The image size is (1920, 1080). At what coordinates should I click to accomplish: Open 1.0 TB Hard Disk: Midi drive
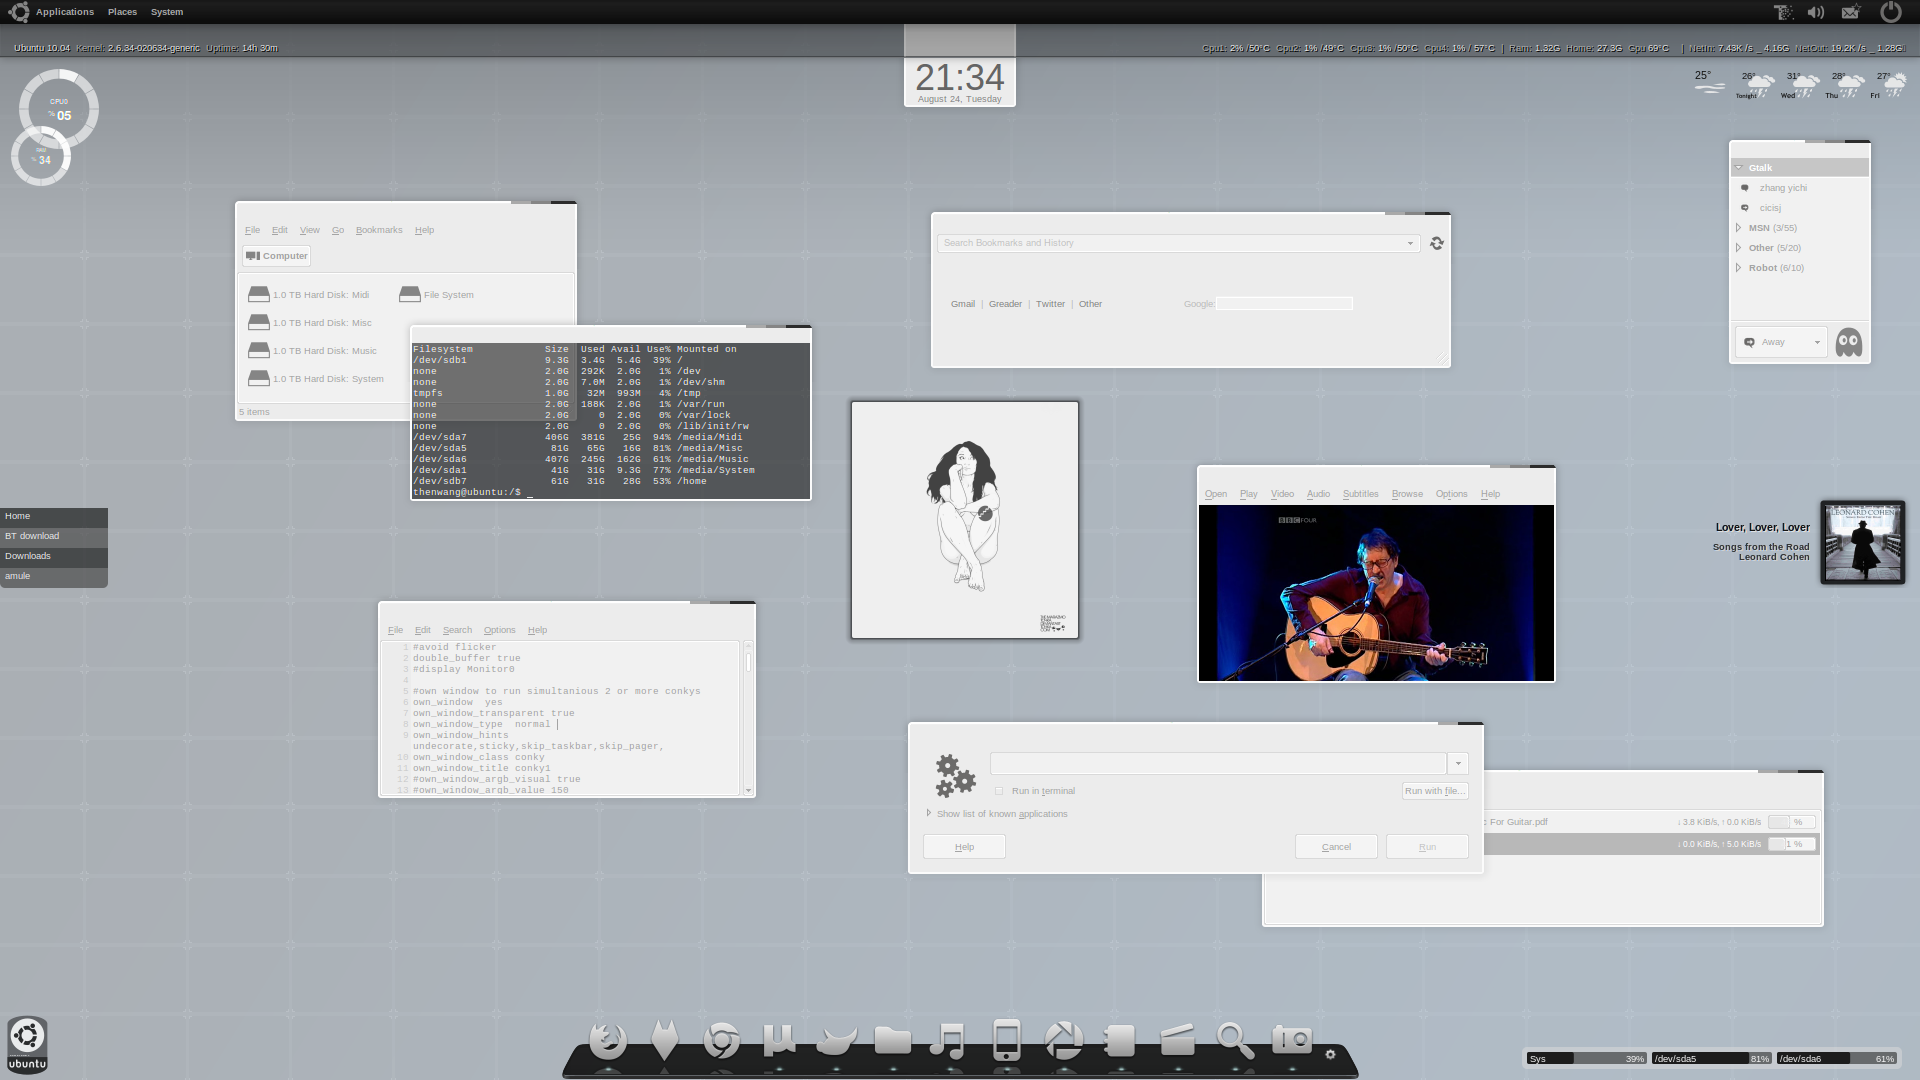click(309, 295)
